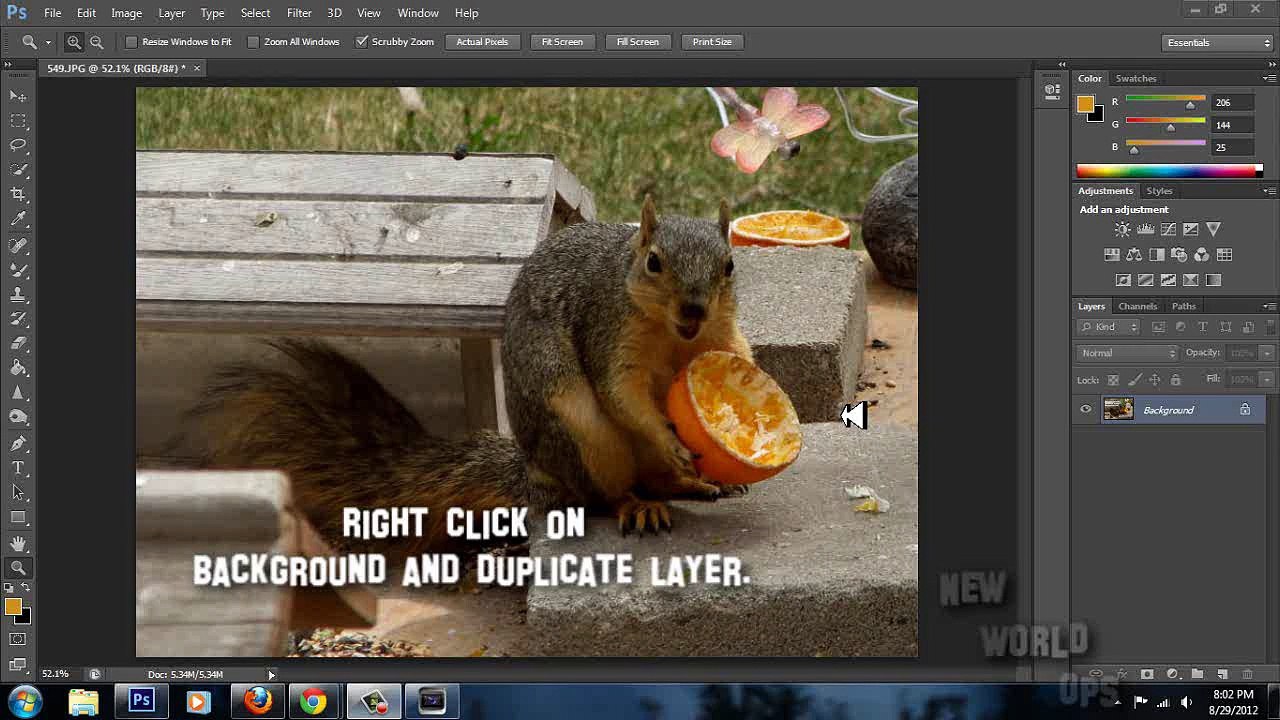The width and height of the screenshot is (1280, 720).
Task: Open the Opacity slider arrow
Action: pyautogui.click(x=1266, y=353)
